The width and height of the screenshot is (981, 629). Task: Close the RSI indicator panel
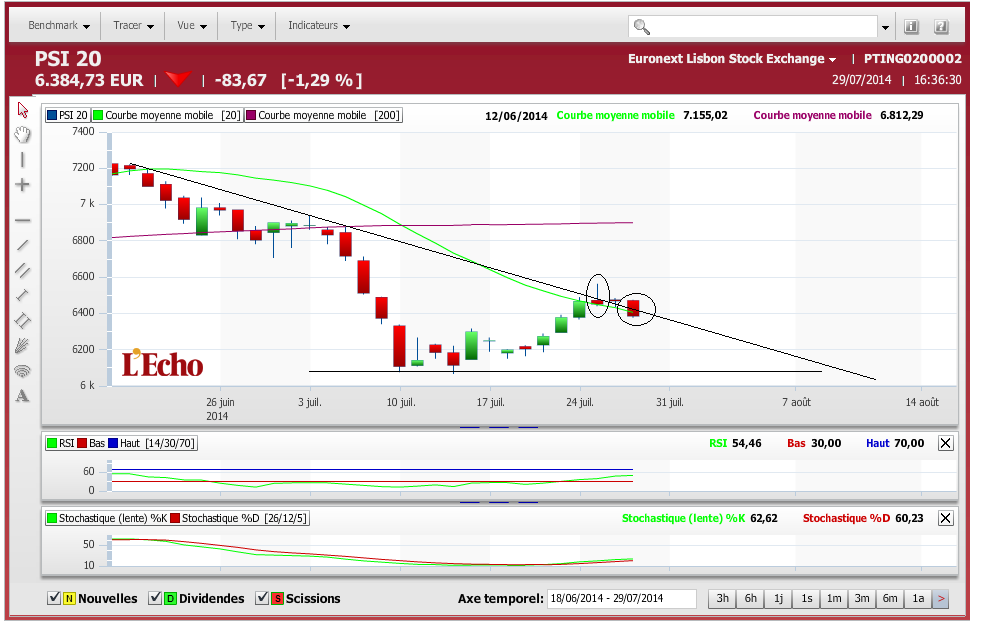tap(945, 443)
